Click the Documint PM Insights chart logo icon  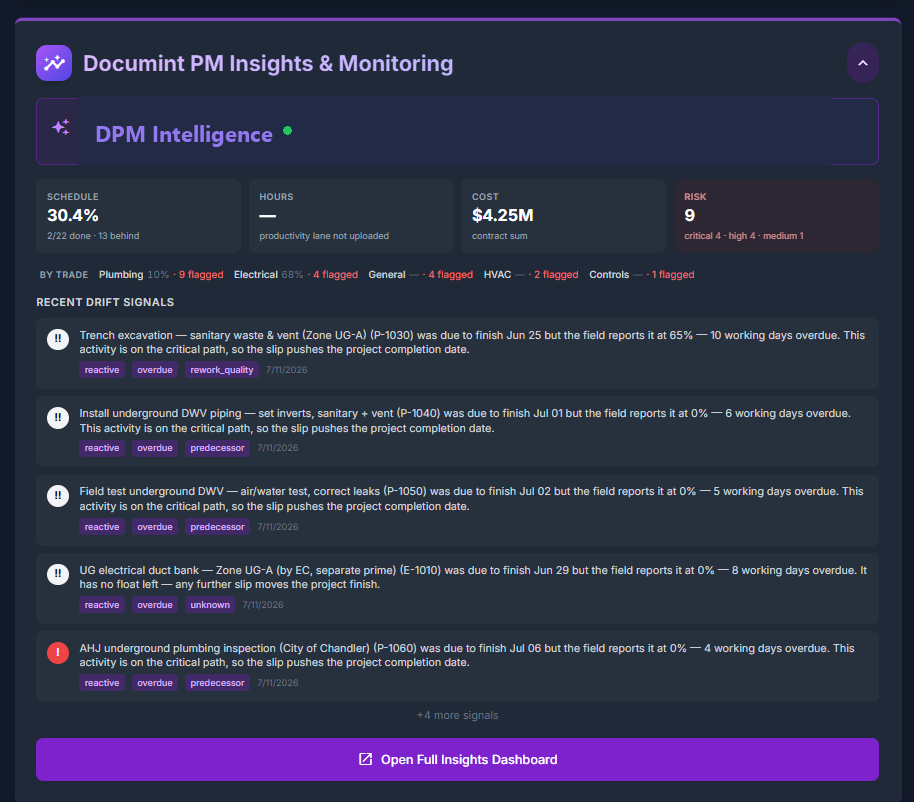click(x=54, y=63)
